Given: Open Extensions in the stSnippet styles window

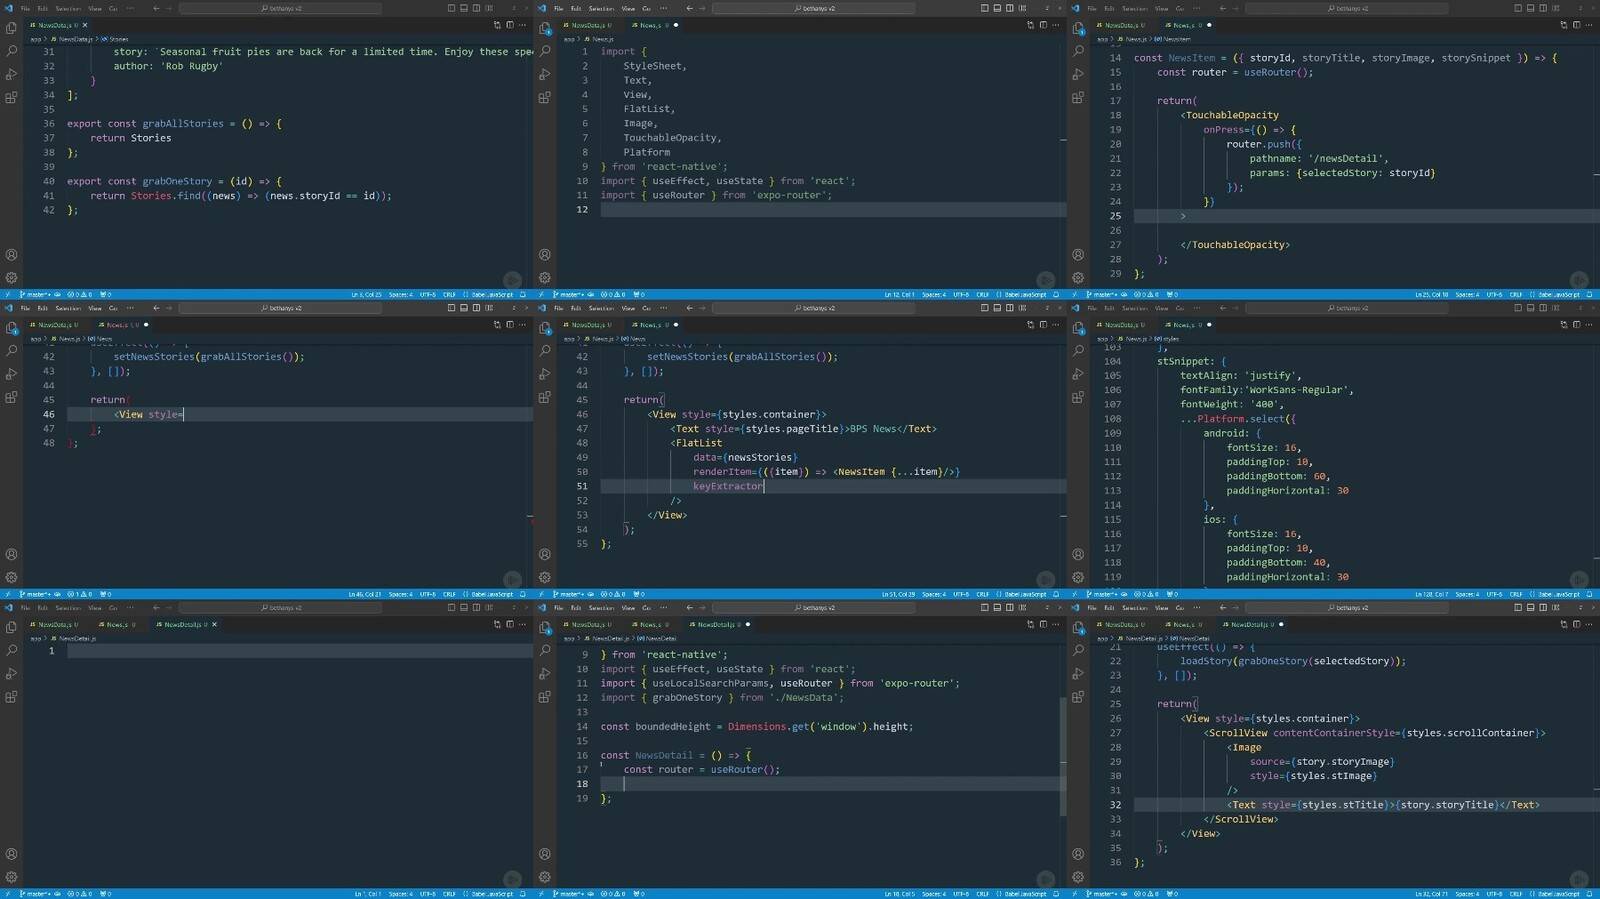Looking at the screenshot, I should (x=1078, y=398).
